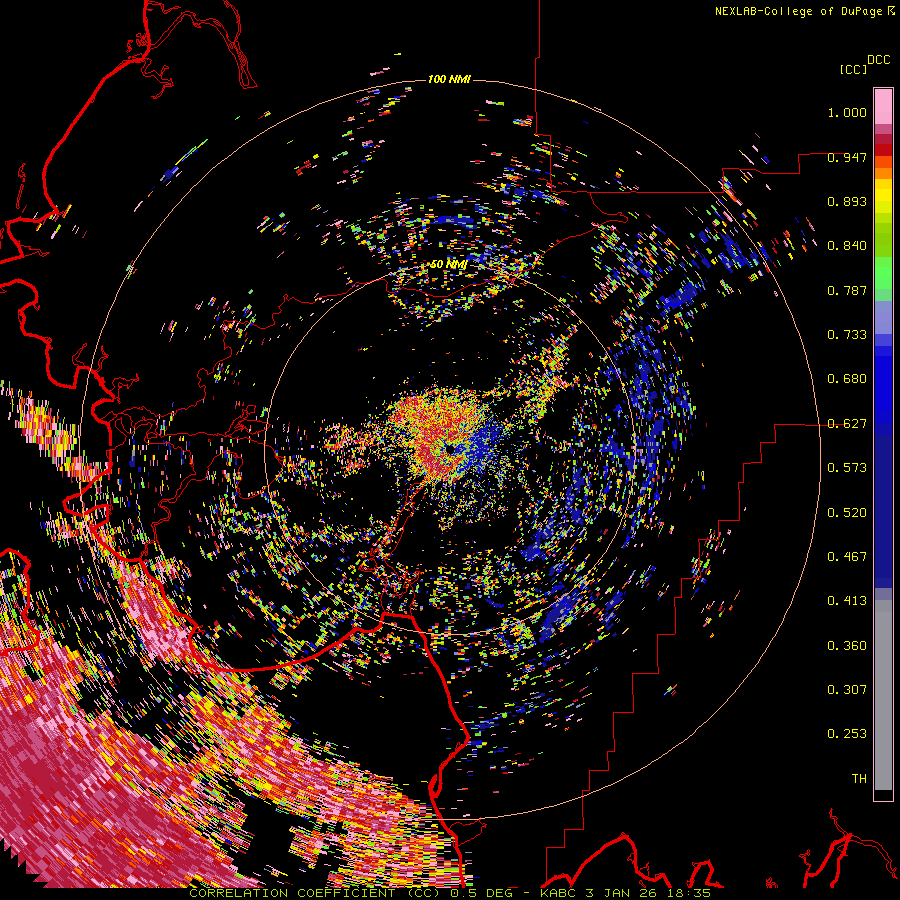
Task: Click the 1.000 legend value
Action: [847, 112]
